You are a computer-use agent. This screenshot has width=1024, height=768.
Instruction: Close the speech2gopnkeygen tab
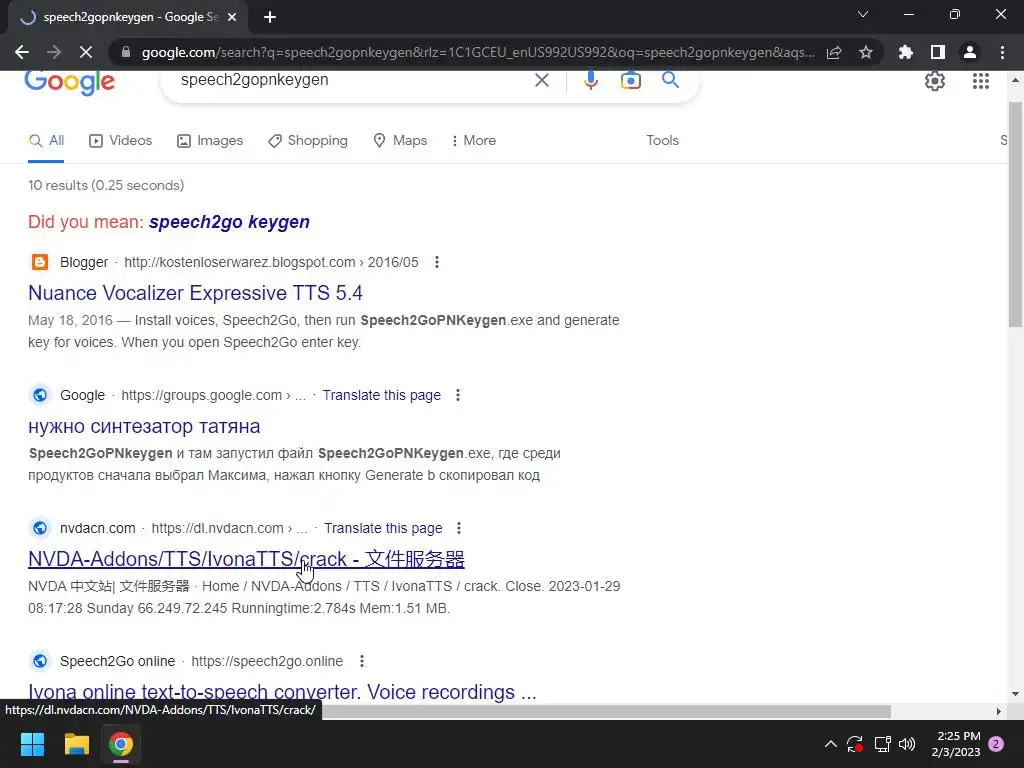(x=232, y=18)
